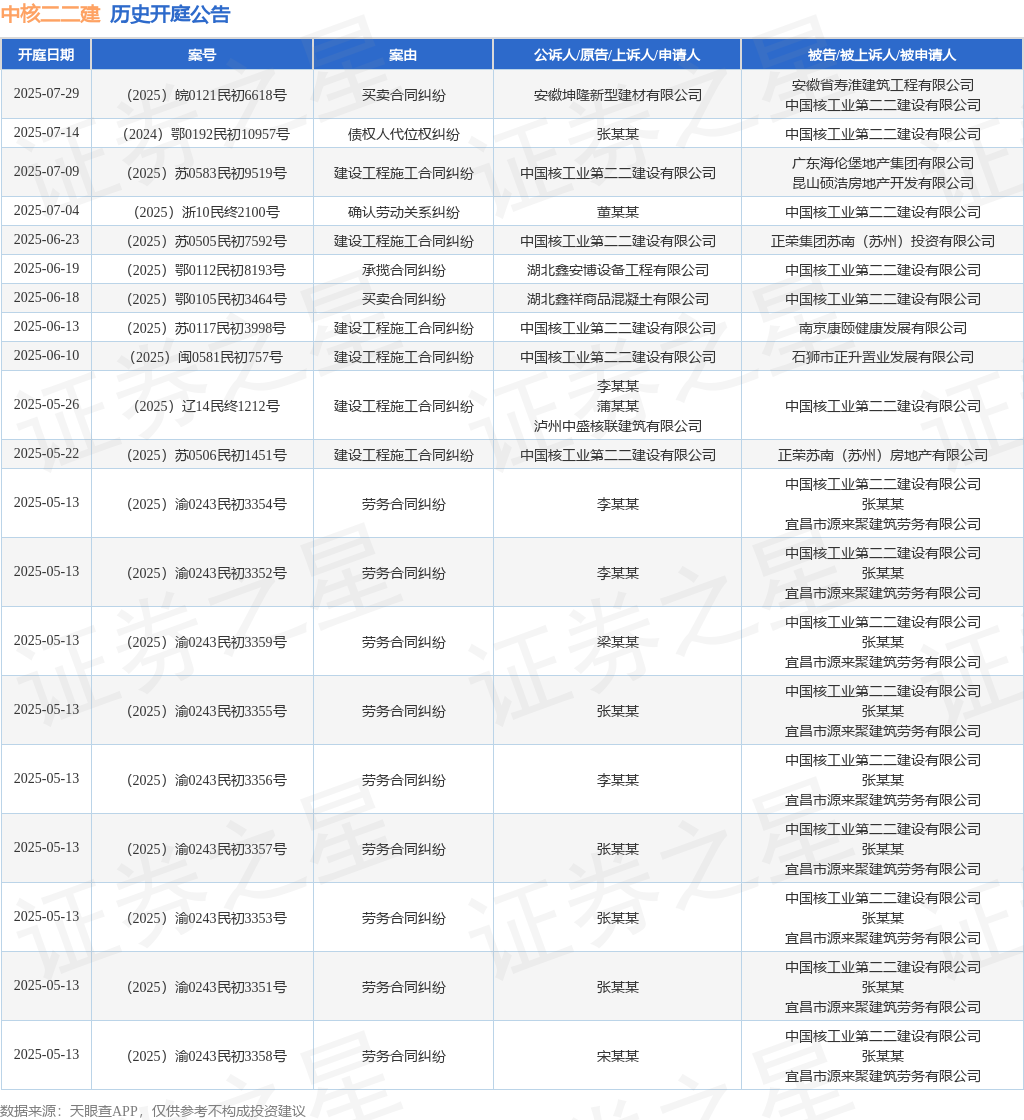
Task: Click defendant 正荣集团苏南（苏州）投资有限公司
Action: pos(883,241)
